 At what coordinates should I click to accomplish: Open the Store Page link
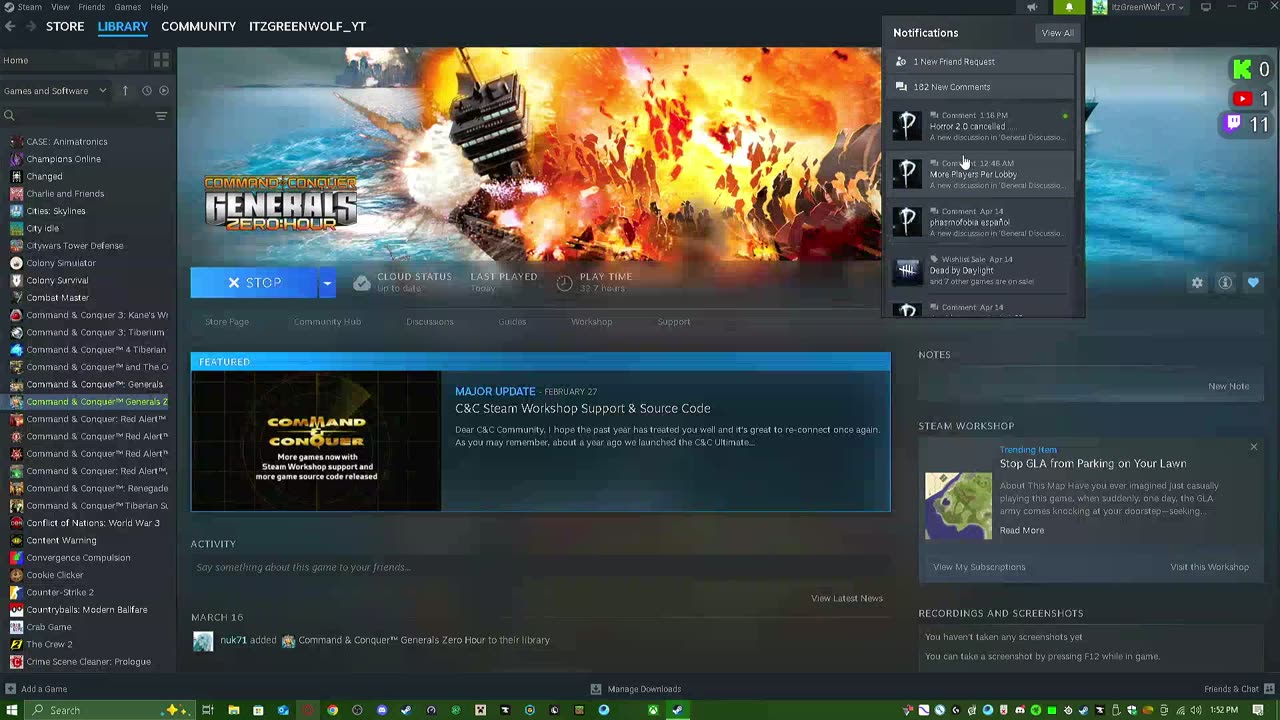coord(227,321)
